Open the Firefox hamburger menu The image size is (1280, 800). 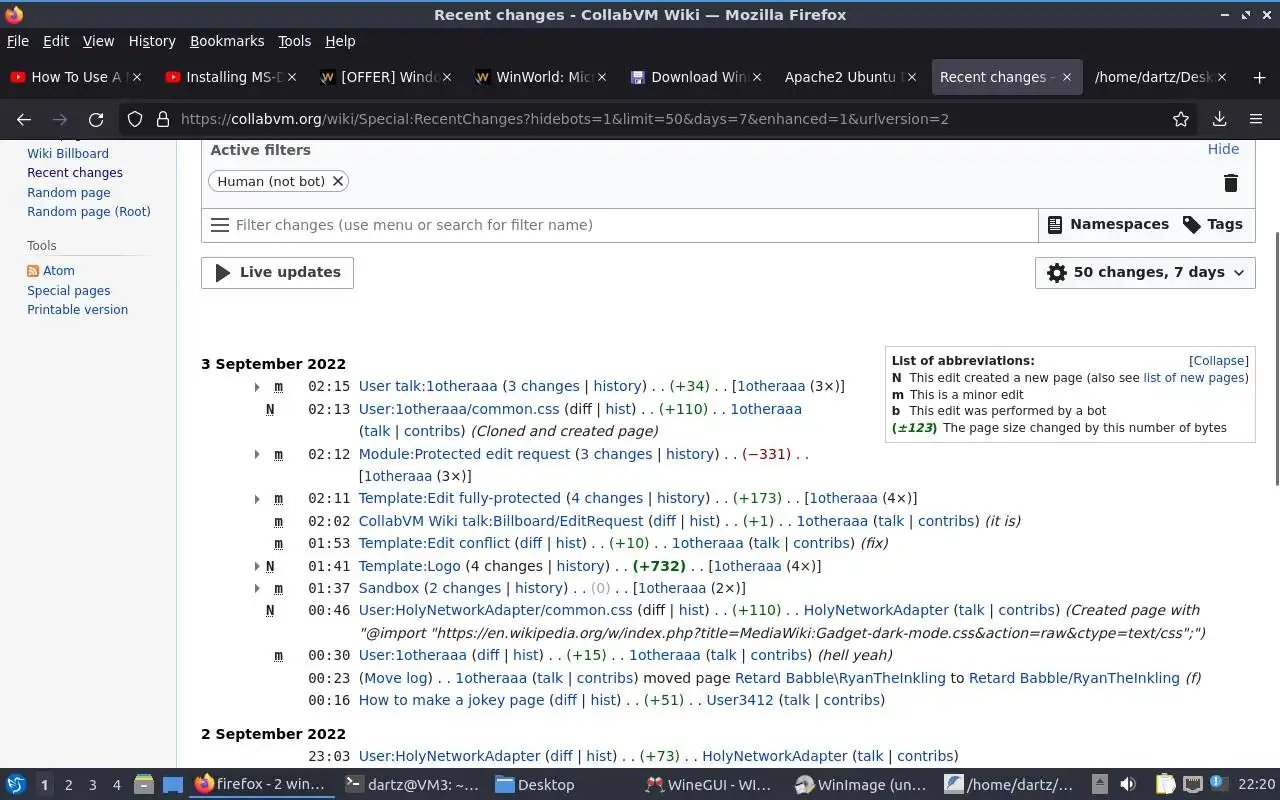pos(1256,119)
